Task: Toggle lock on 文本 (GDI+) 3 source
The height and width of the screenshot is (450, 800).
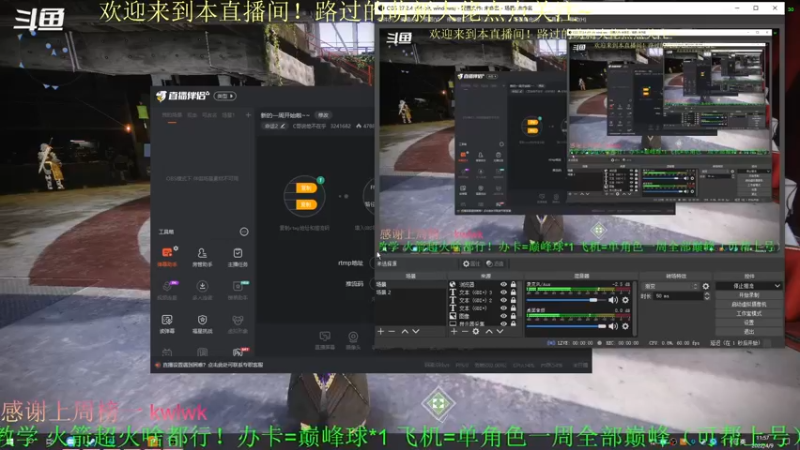Action: (x=513, y=292)
